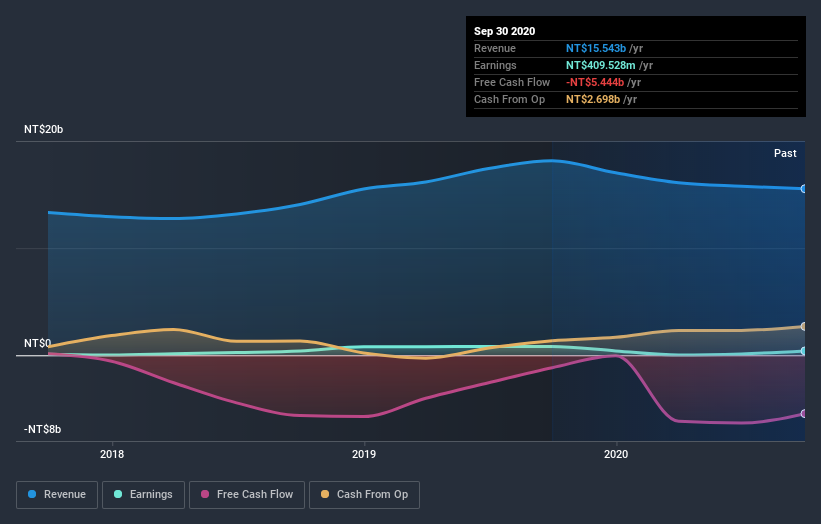Click the Earnings row label in tooltip
Screen dimensions: 821x524
(495, 65)
